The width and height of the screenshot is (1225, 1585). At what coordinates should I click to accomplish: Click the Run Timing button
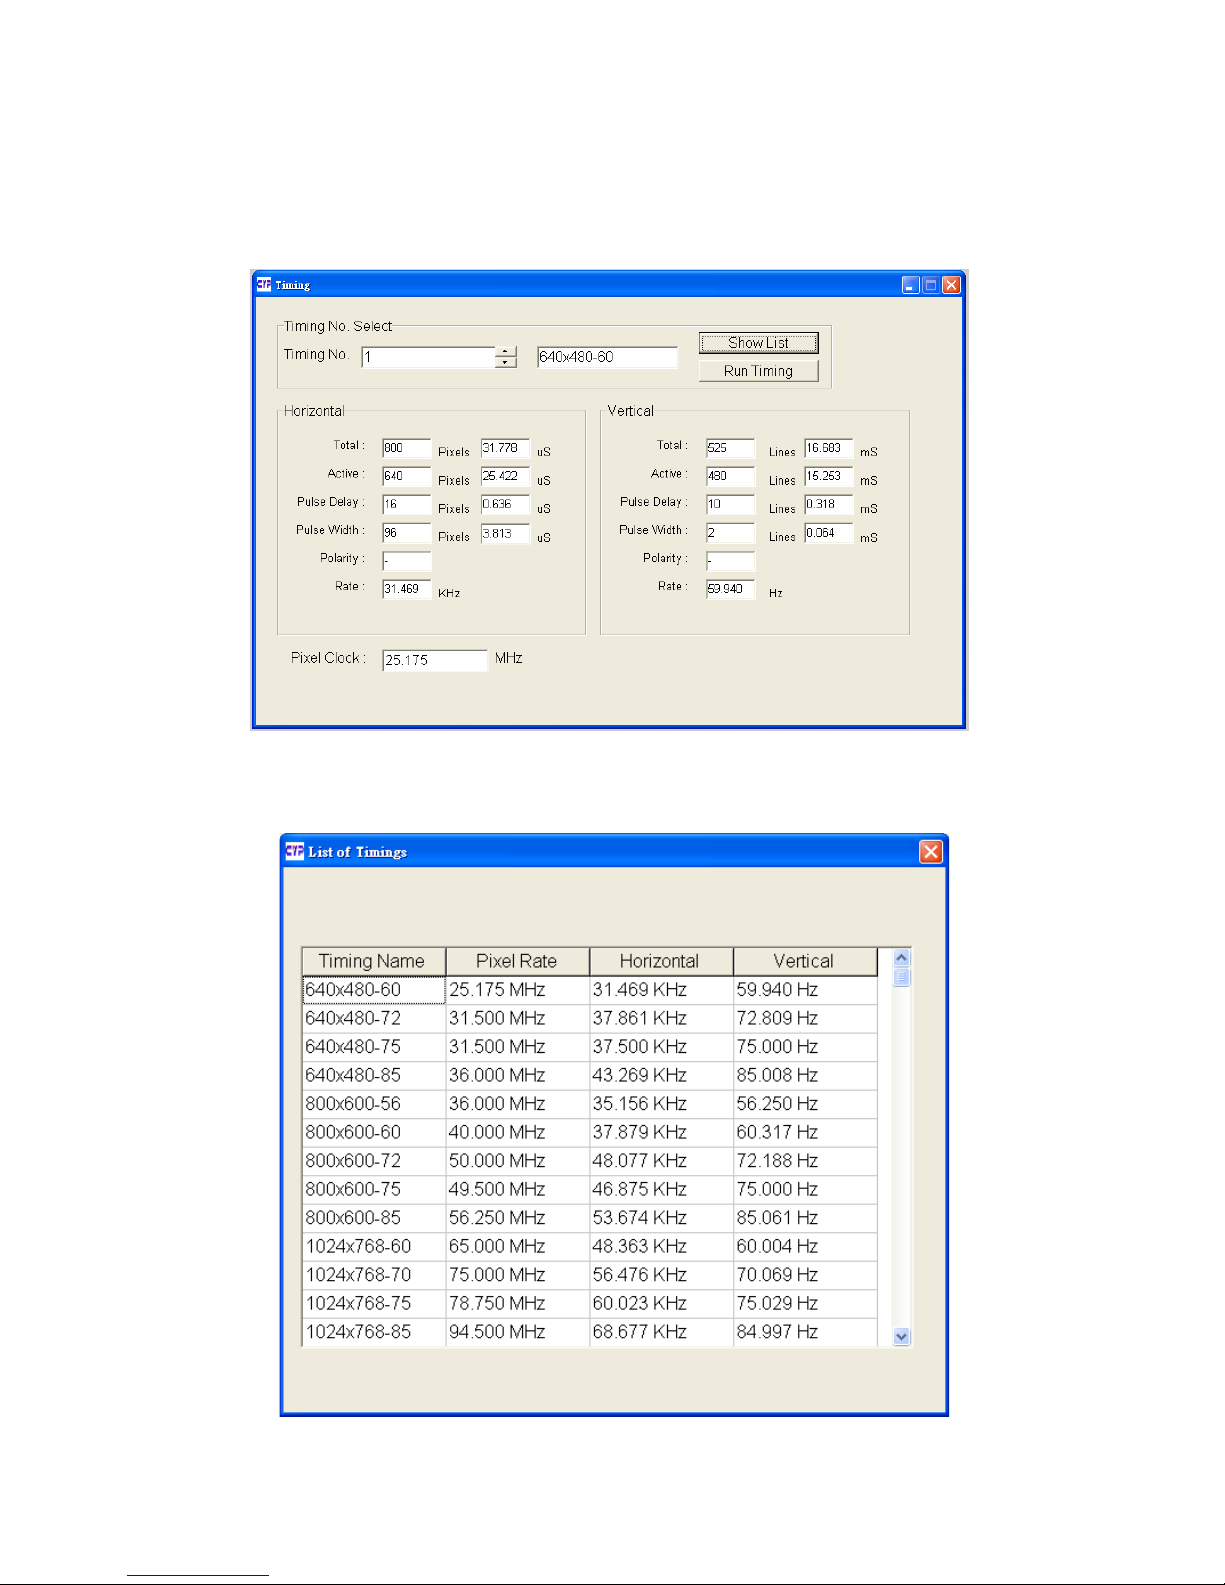coord(758,371)
